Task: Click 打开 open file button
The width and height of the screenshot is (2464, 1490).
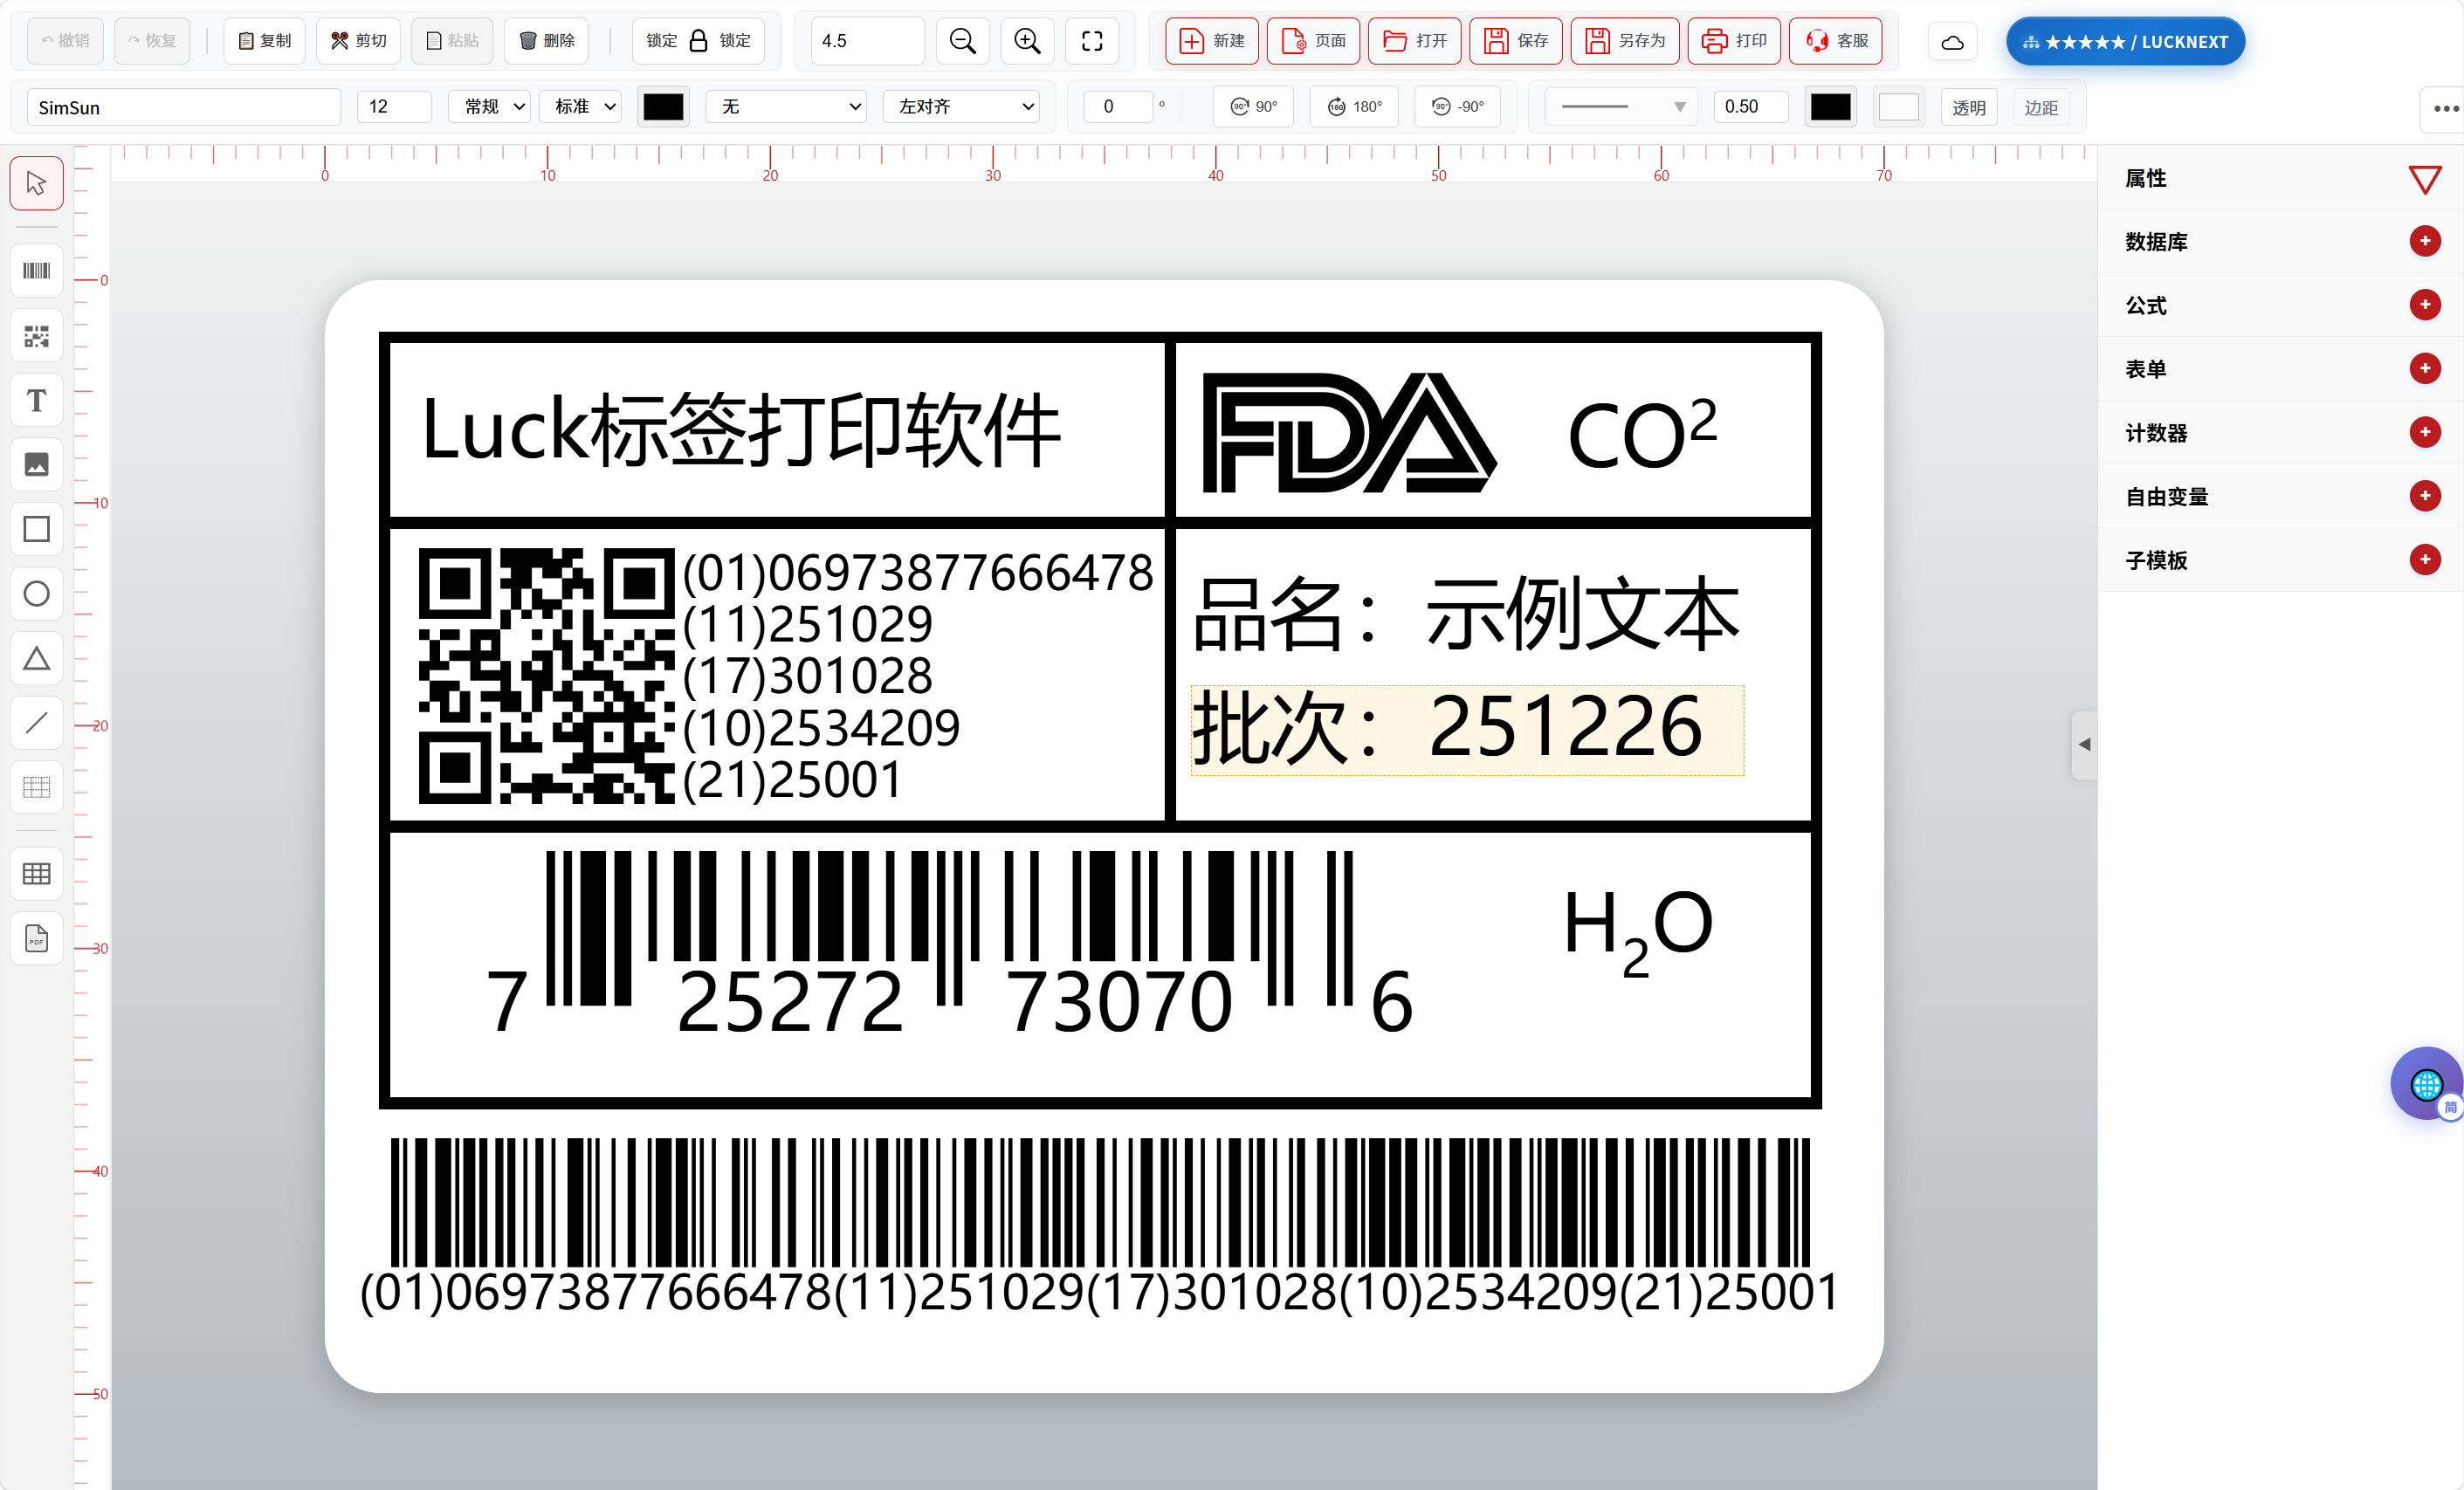Action: click(1414, 41)
